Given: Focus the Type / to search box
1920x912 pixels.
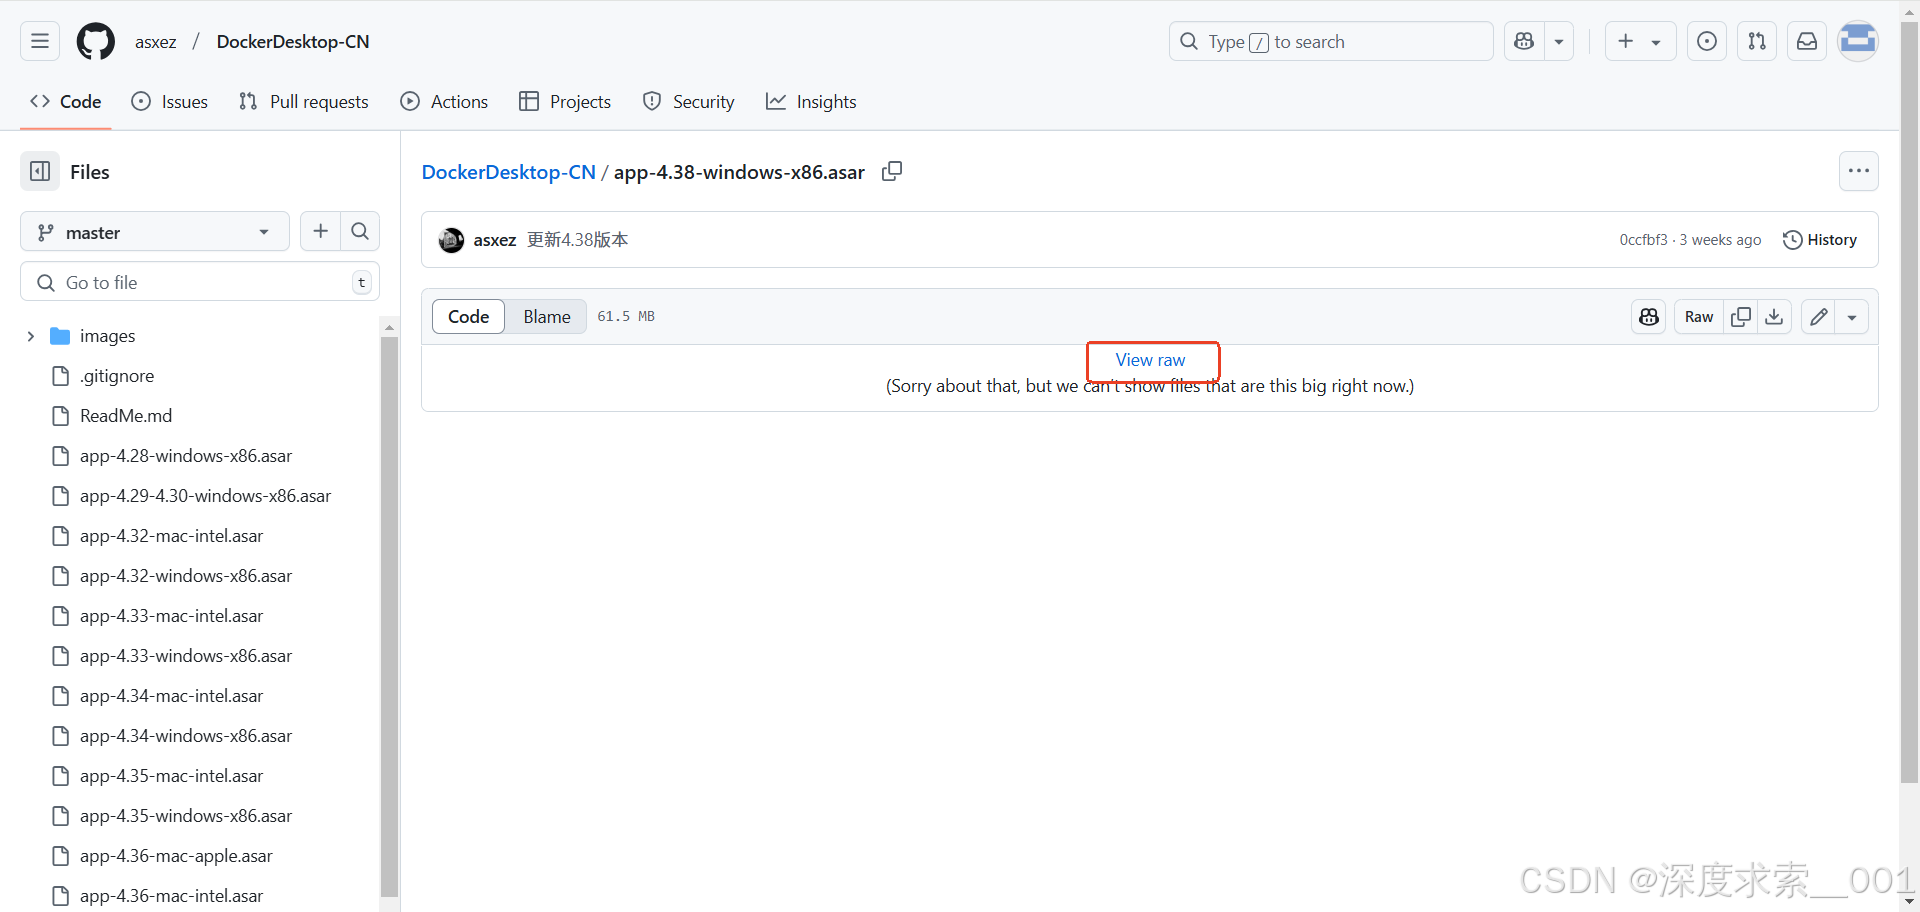Looking at the screenshot, I should (x=1331, y=41).
